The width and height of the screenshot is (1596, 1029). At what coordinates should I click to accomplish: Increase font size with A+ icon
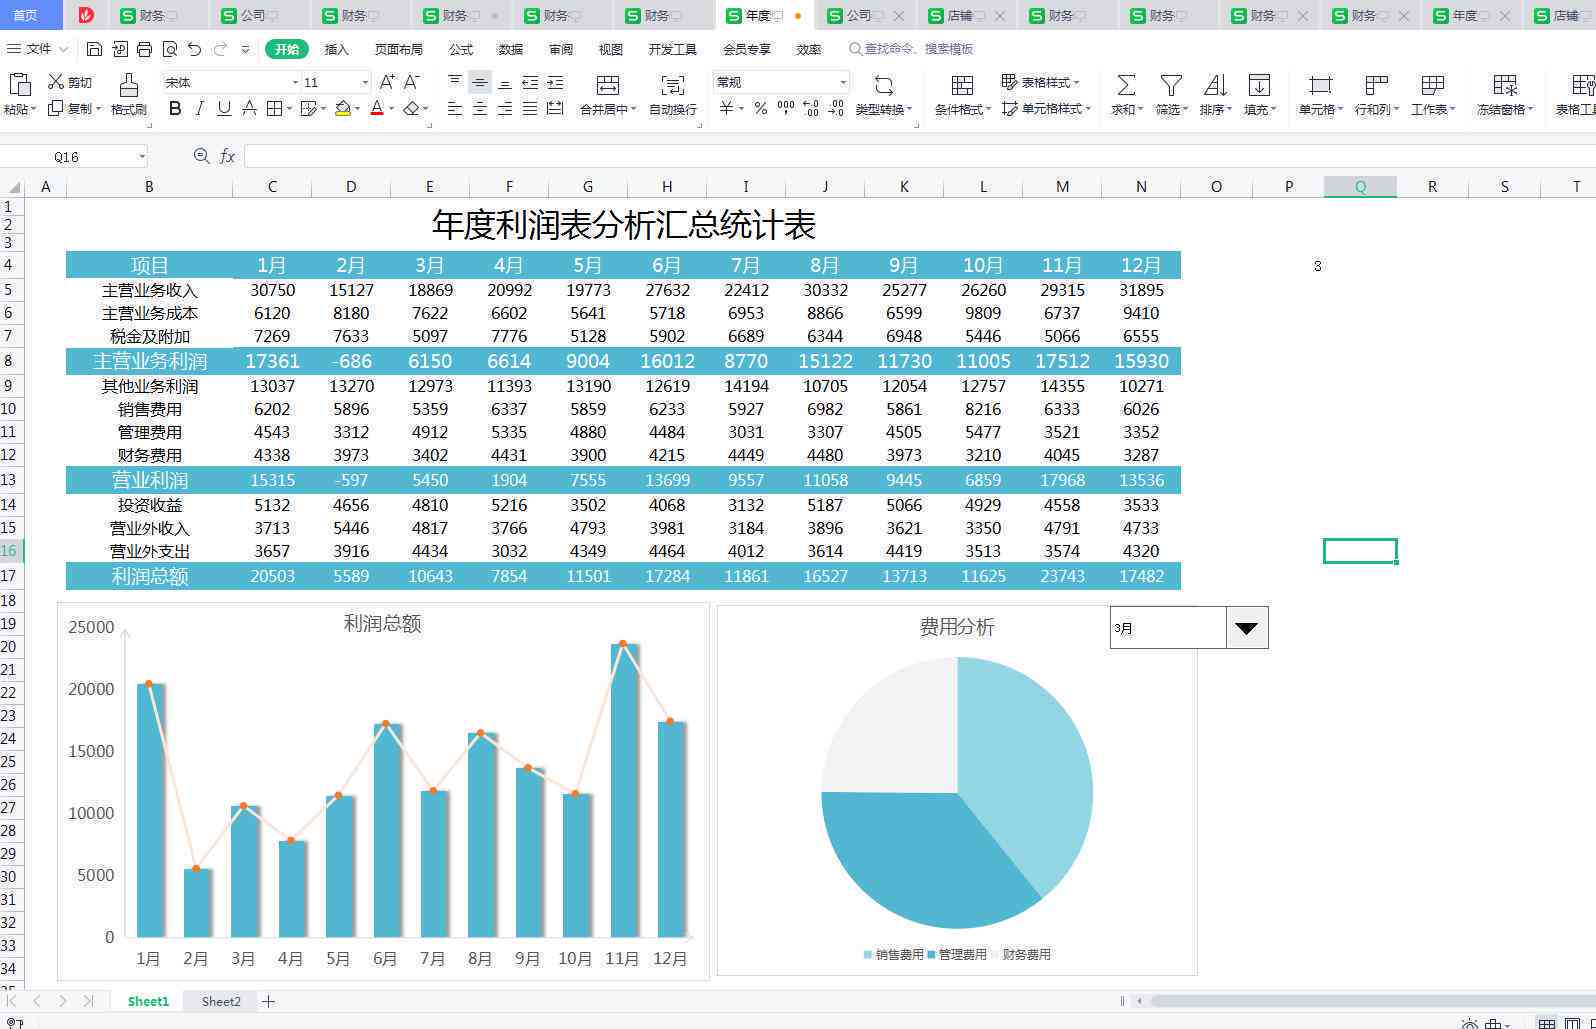[387, 82]
